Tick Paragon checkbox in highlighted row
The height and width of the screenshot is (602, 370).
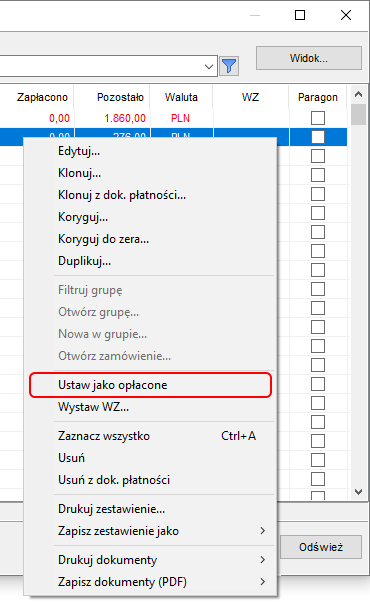pyautogui.click(x=318, y=137)
